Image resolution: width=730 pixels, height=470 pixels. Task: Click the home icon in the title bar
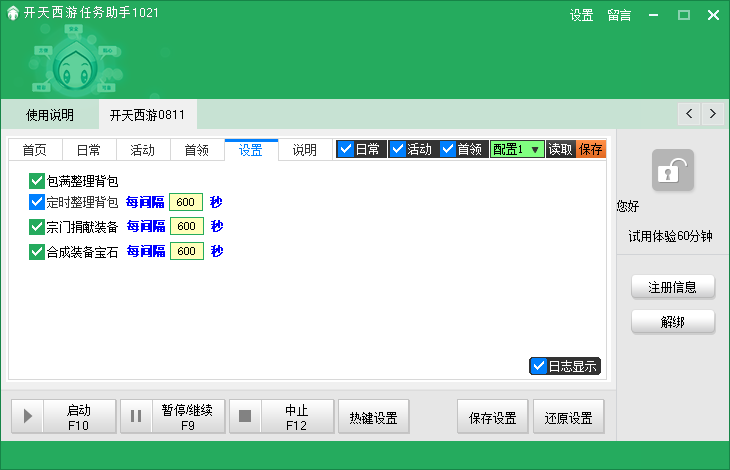12,14
